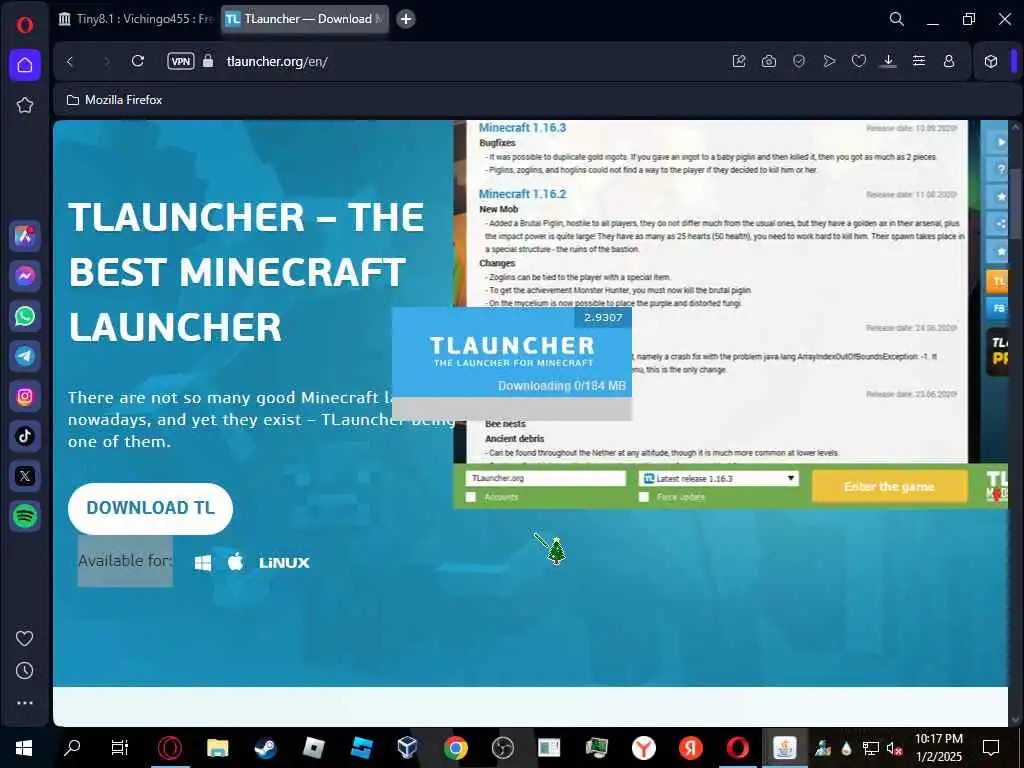Tick the Accounts checkbox

point(471,497)
